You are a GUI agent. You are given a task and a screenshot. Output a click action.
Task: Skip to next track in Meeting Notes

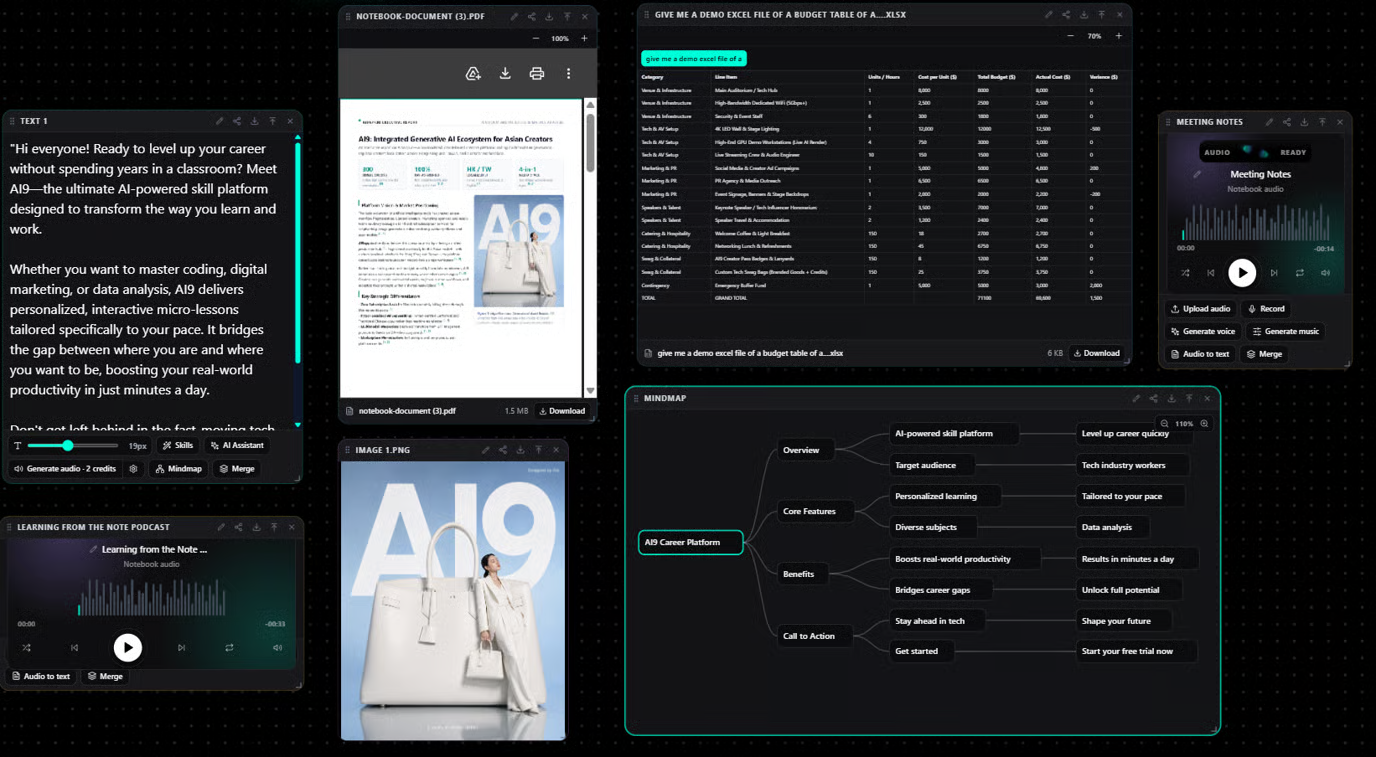coord(1274,273)
